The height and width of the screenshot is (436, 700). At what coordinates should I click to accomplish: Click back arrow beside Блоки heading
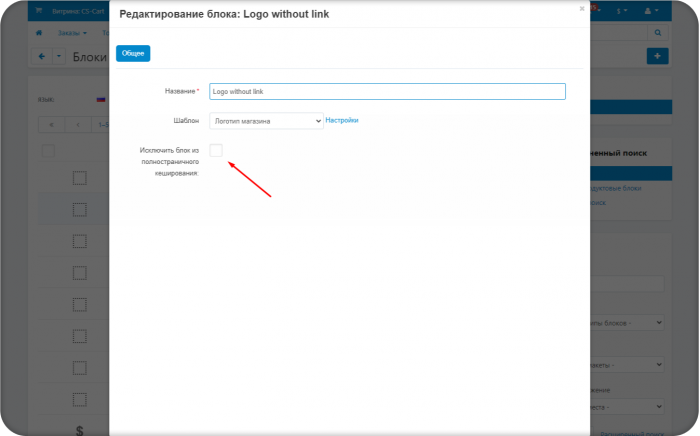pyautogui.click(x=42, y=56)
